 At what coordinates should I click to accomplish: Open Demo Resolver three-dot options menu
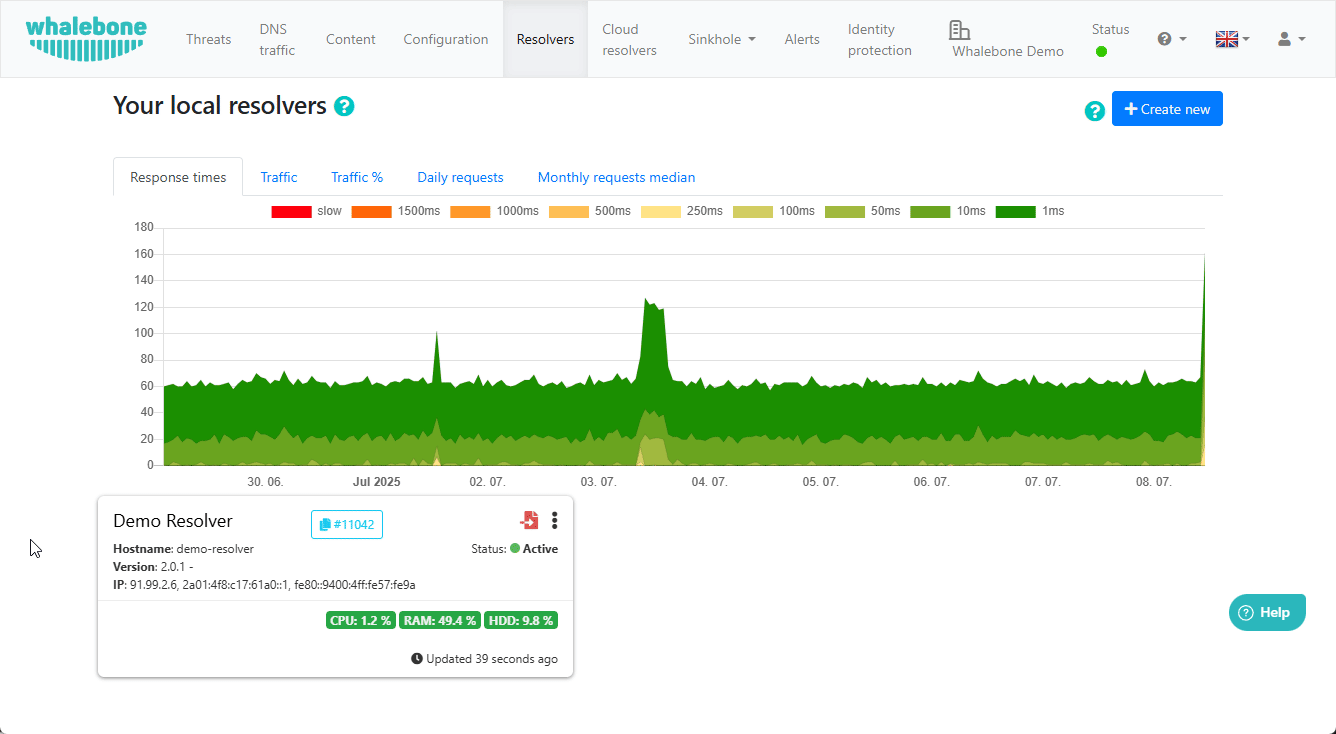tap(555, 520)
